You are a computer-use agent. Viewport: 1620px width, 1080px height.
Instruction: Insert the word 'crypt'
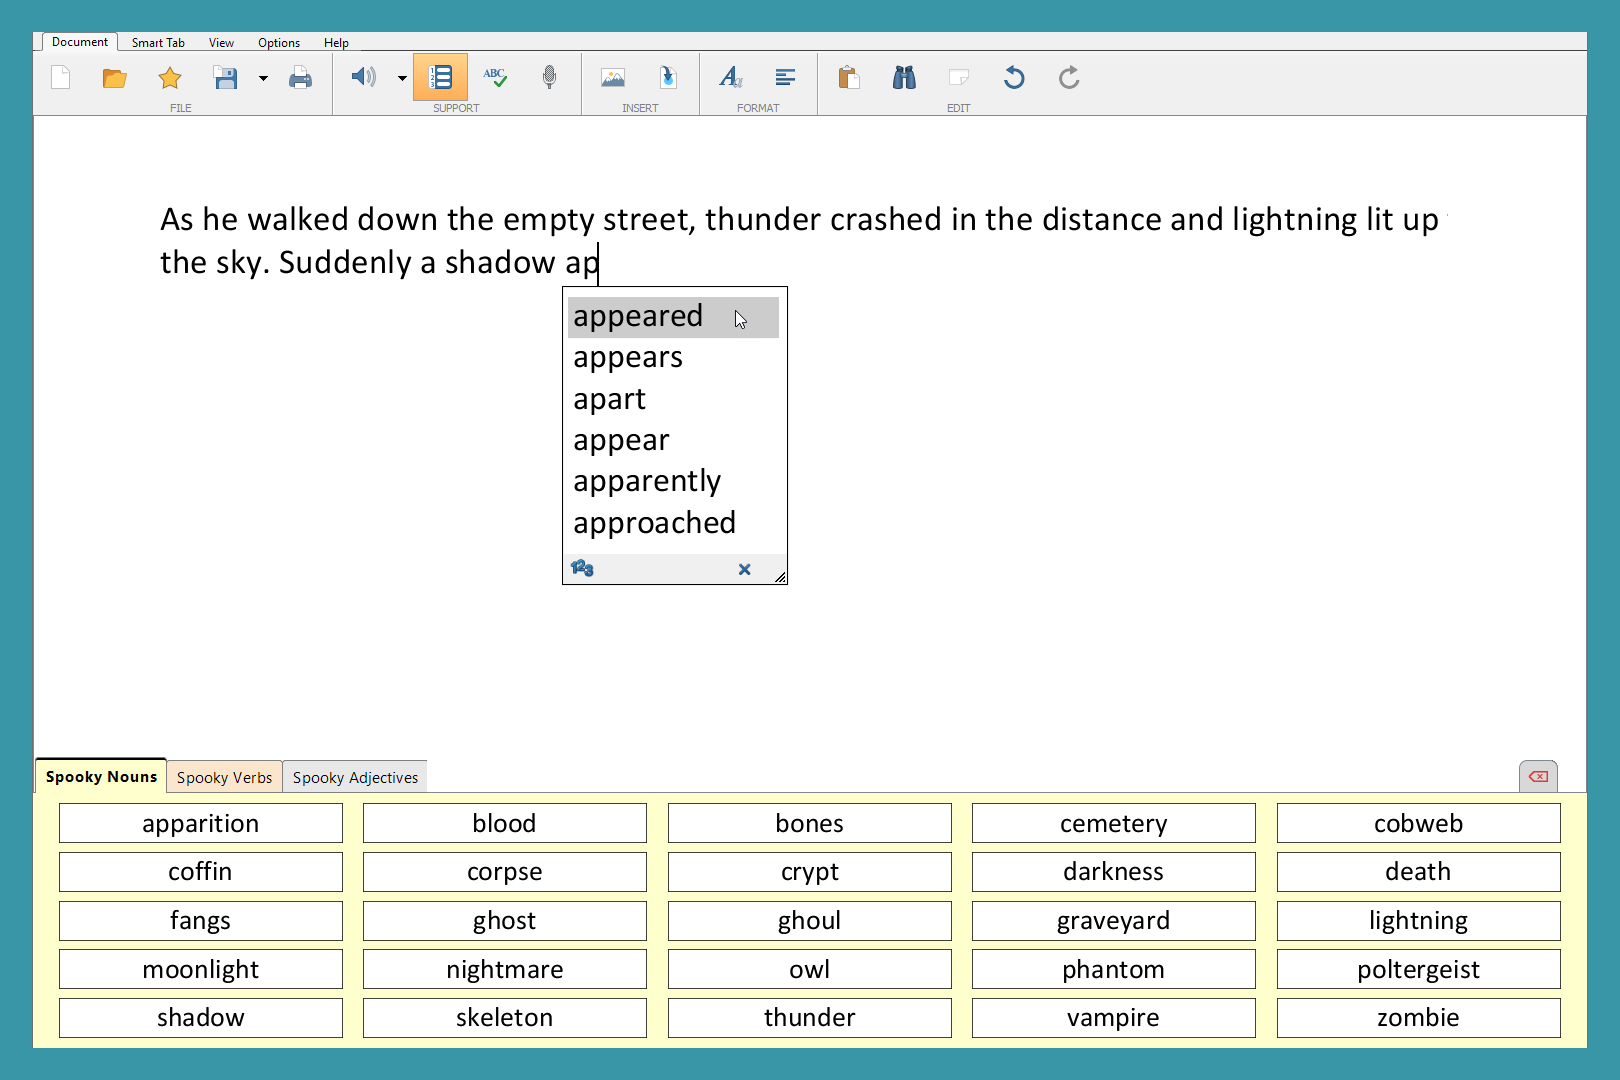coord(809,871)
